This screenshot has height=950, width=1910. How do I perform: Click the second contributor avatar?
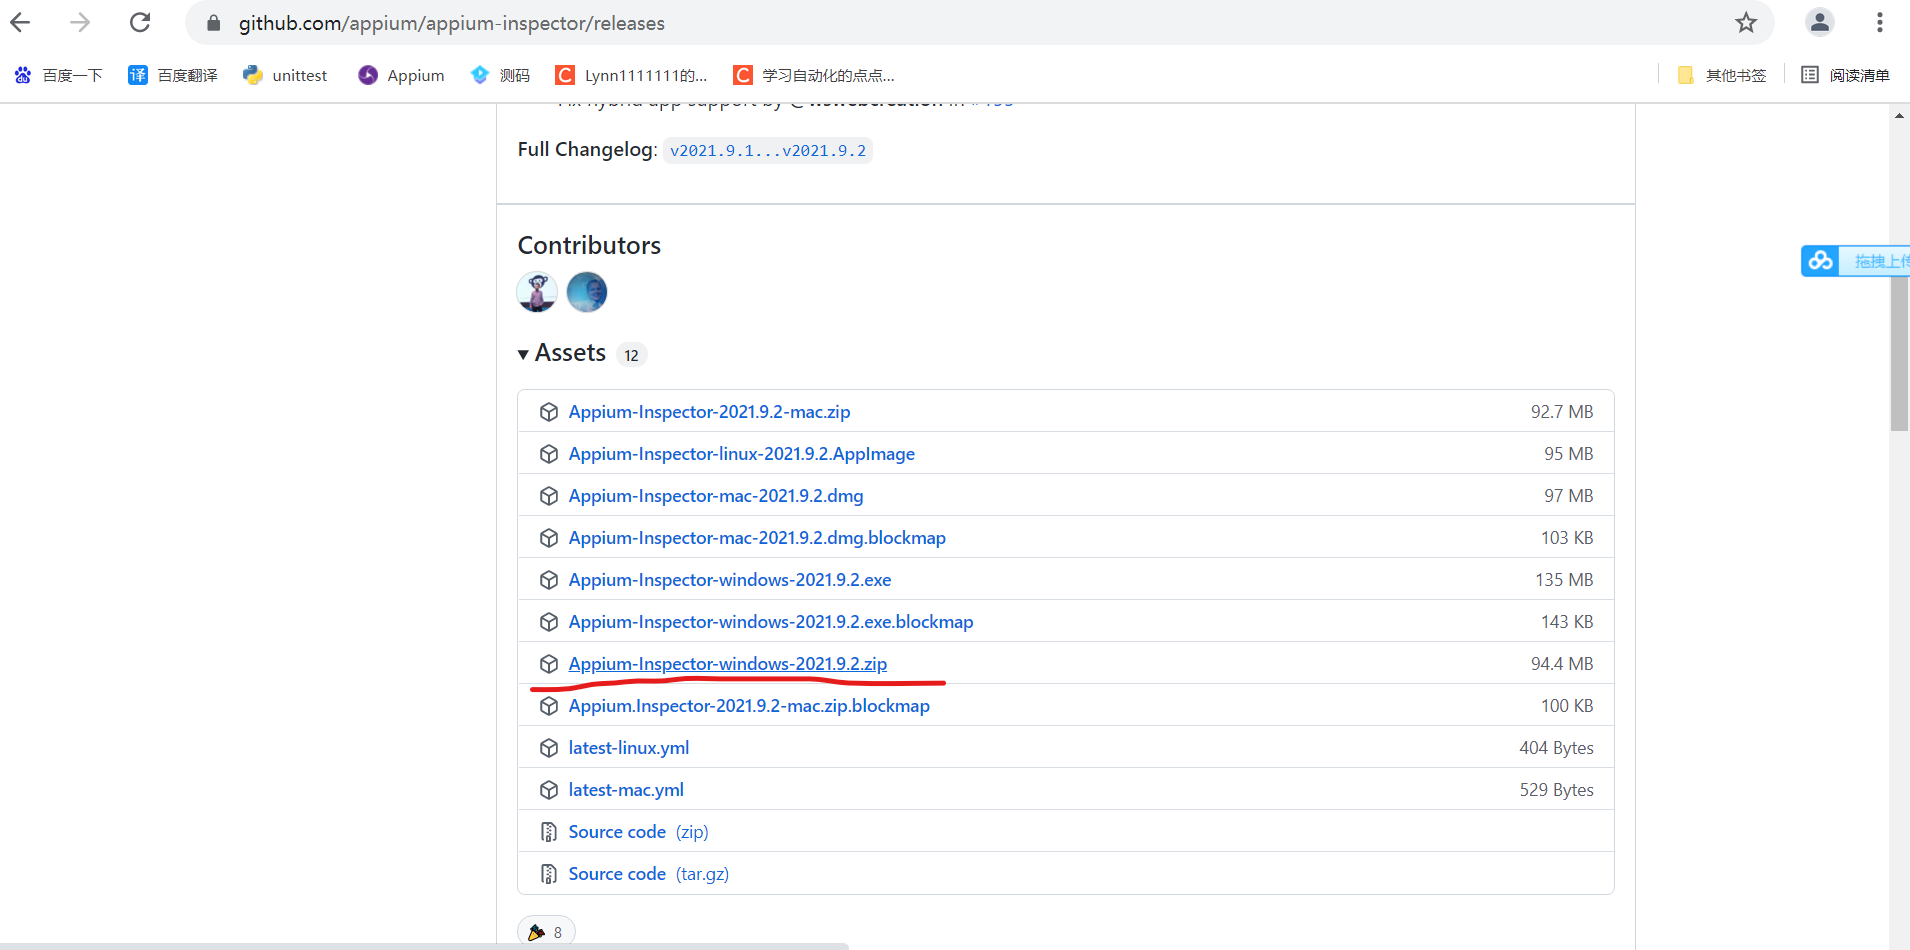tap(586, 292)
